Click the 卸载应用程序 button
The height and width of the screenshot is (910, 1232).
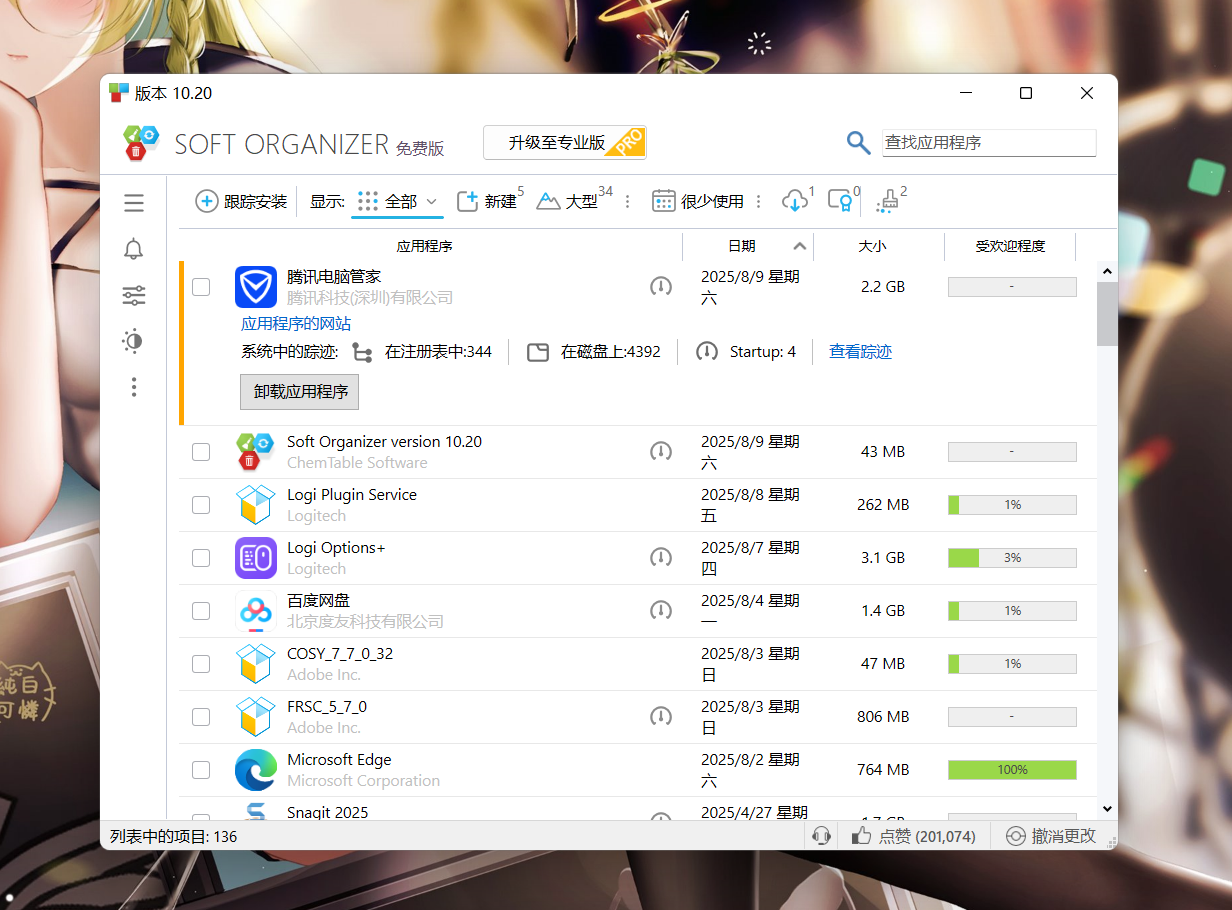pos(300,392)
